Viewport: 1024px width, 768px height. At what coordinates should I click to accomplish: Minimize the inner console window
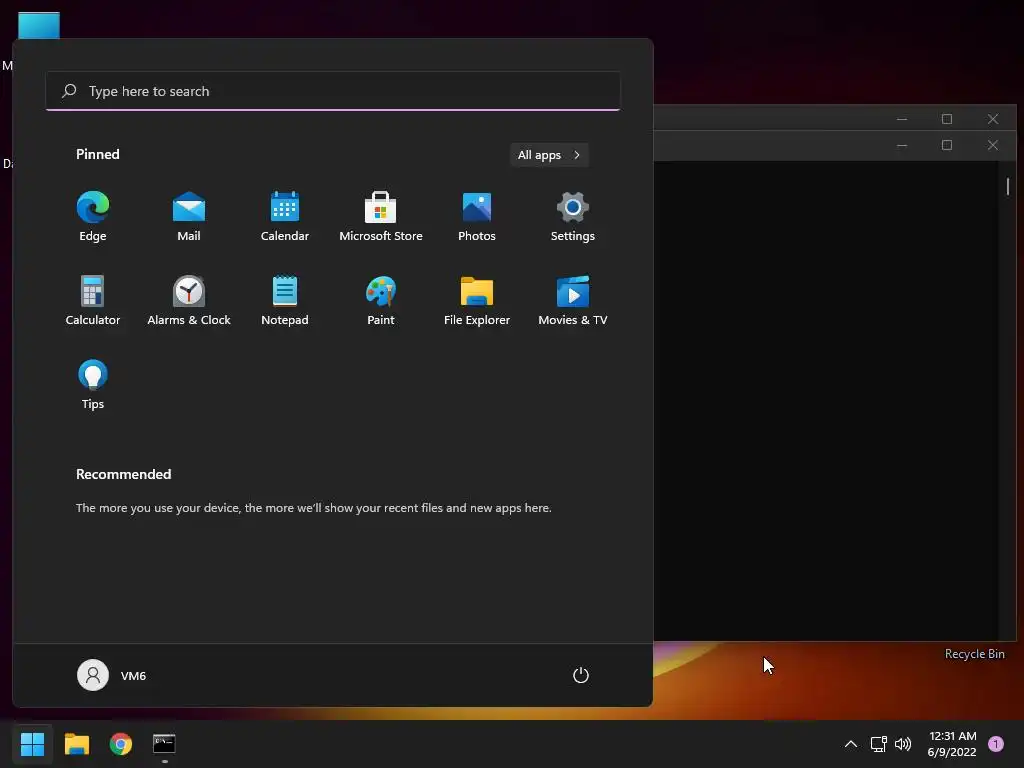coord(902,145)
